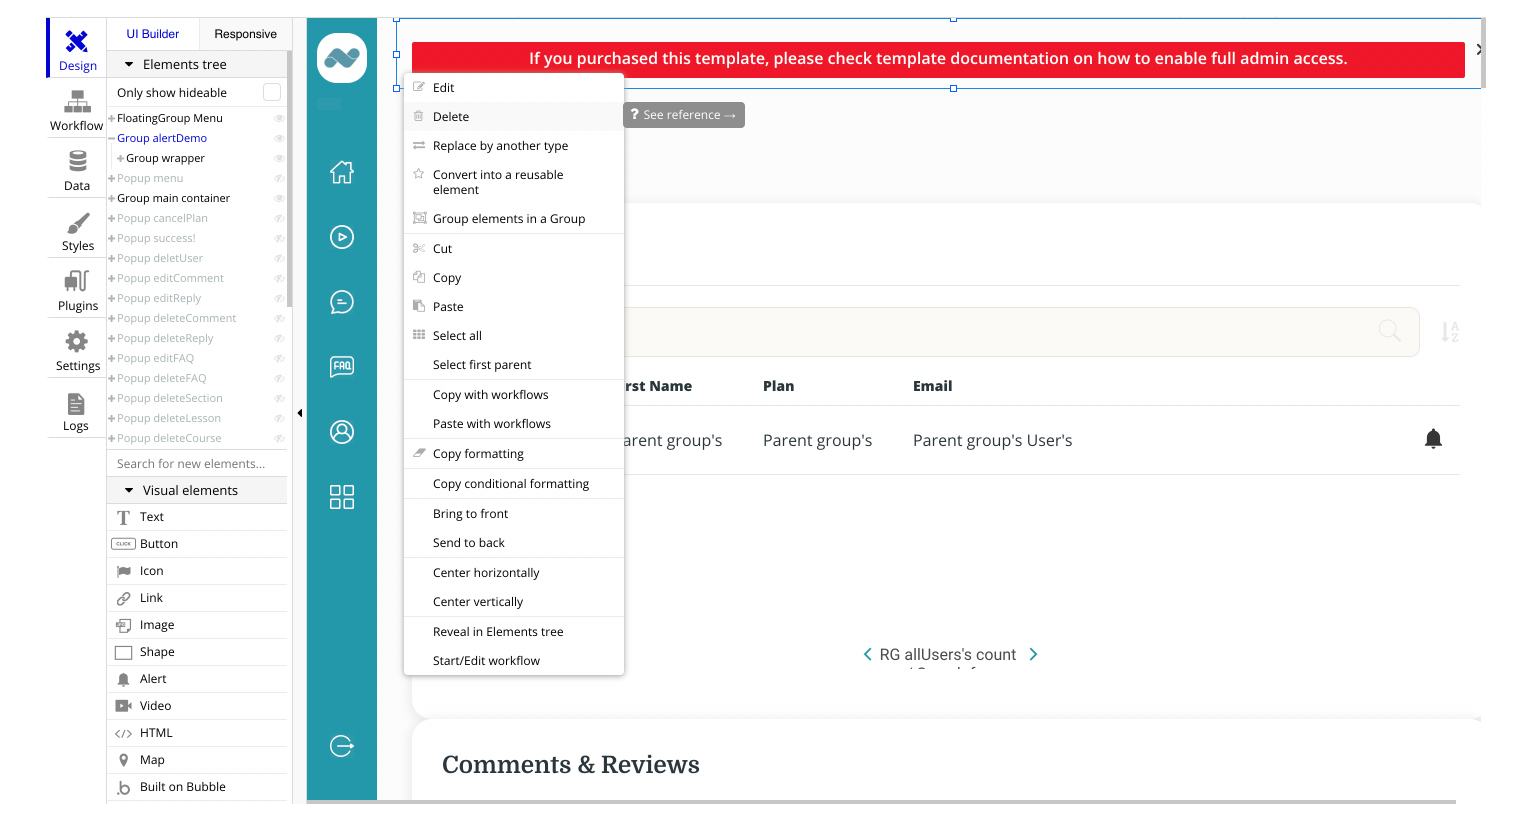Viewport: 1538px width, 814px height.
Task: Select Popup editComment in tree
Action: pos(170,278)
